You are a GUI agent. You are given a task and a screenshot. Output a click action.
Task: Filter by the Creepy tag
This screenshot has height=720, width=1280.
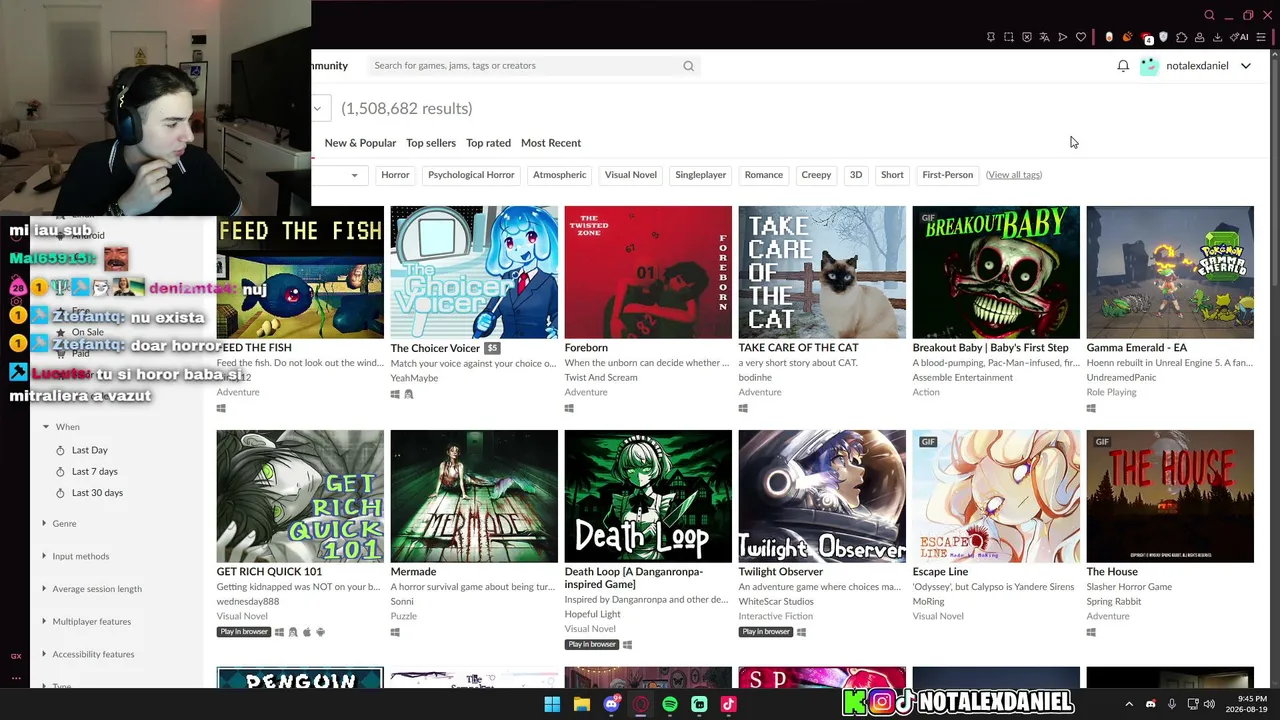pyautogui.click(x=816, y=175)
